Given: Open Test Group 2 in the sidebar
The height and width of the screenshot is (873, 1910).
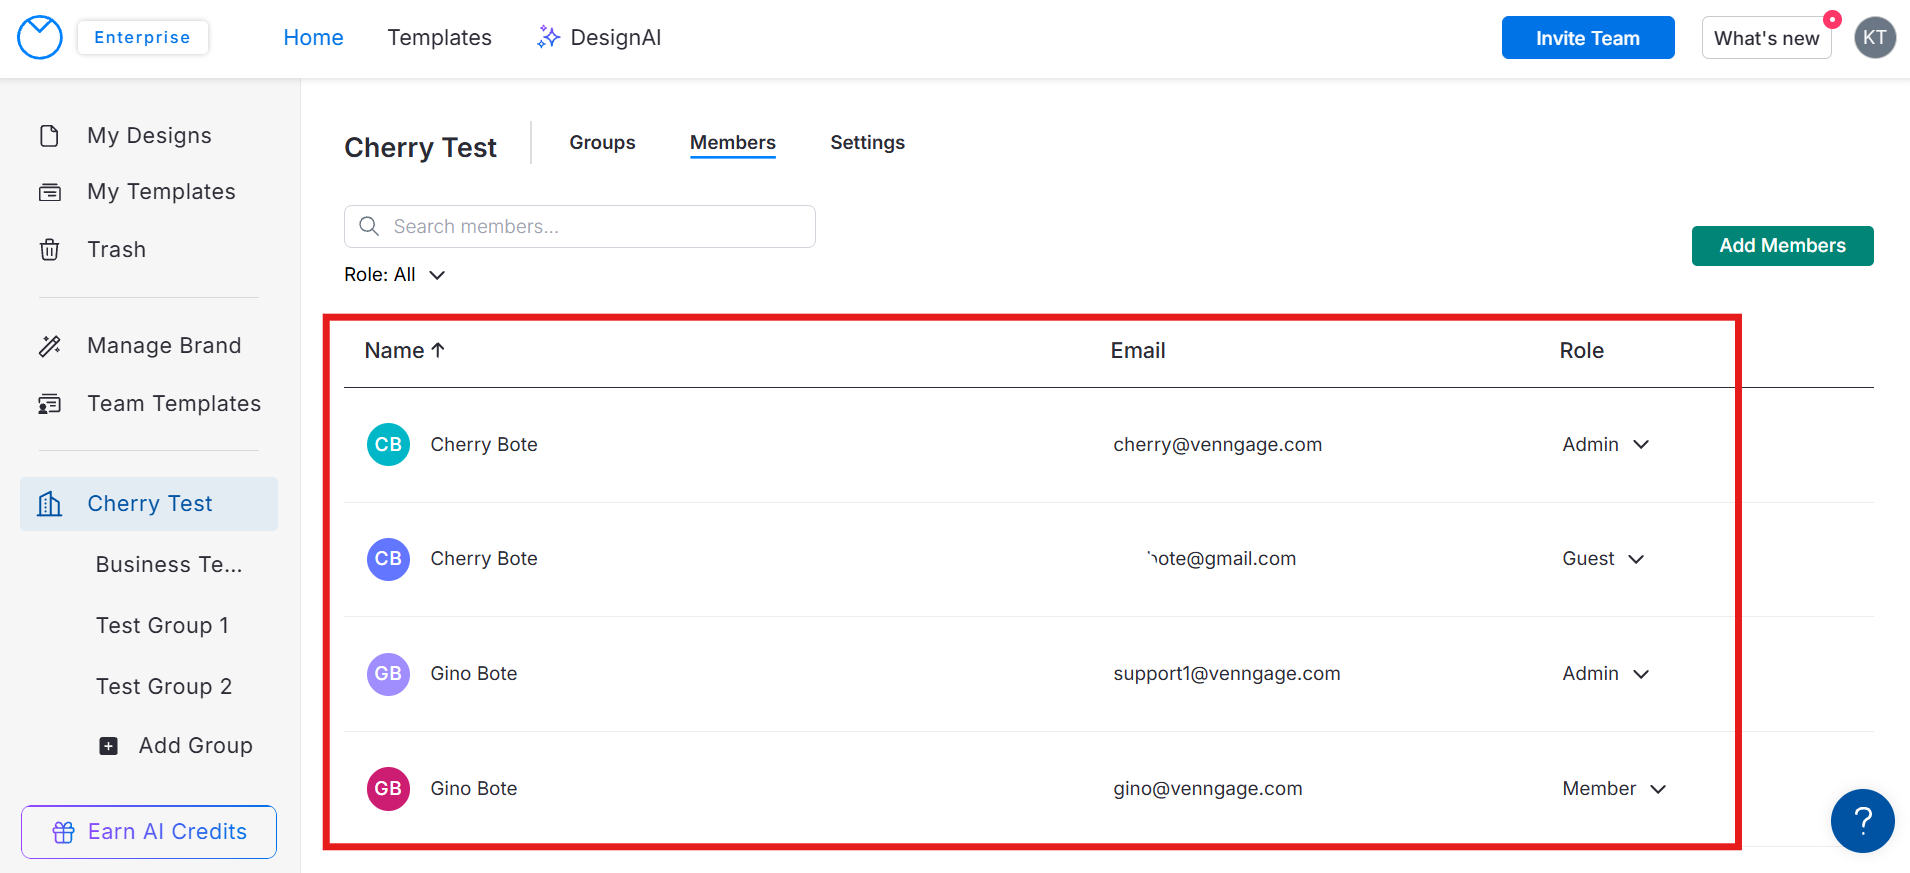Looking at the screenshot, I should (x=164, y=686).
